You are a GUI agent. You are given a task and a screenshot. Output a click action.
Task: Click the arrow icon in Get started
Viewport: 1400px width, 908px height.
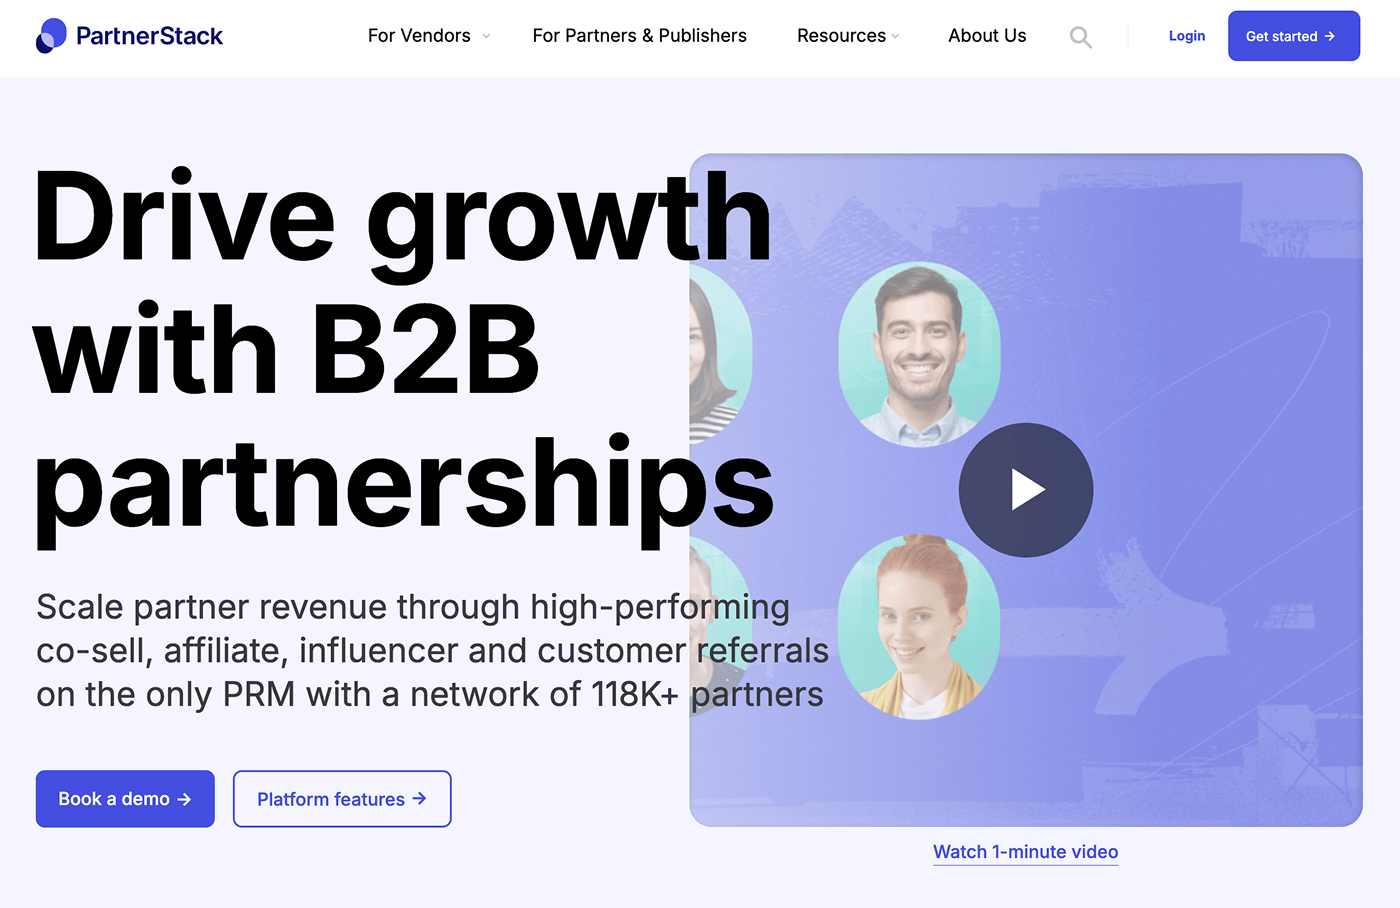1330,36
